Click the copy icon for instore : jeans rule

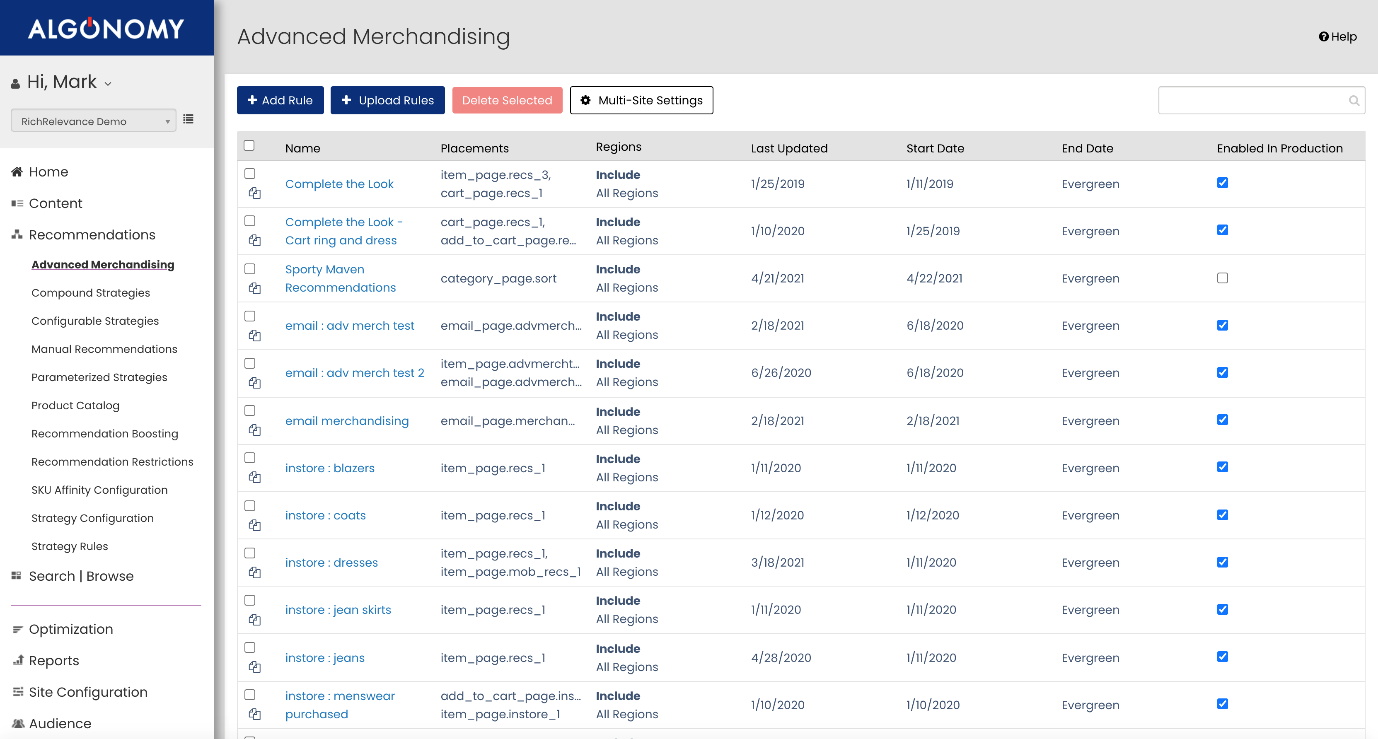pos(255,667)
